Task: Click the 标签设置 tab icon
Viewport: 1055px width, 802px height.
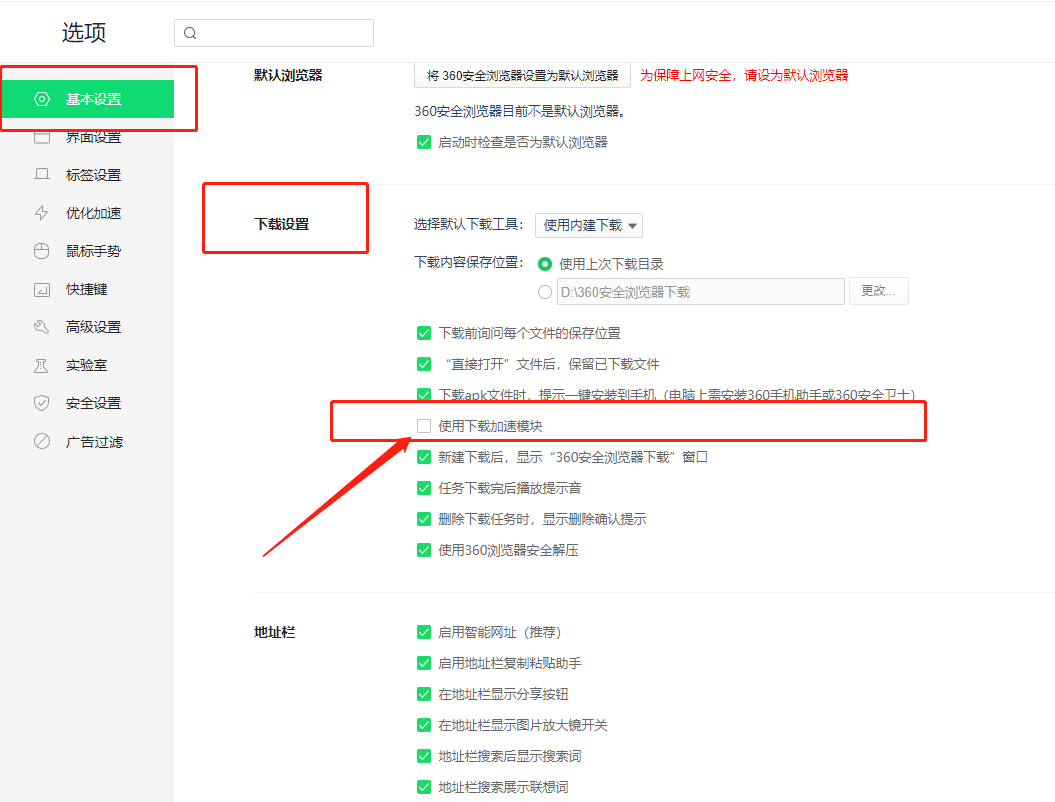Action: click(x=42, y=174)
